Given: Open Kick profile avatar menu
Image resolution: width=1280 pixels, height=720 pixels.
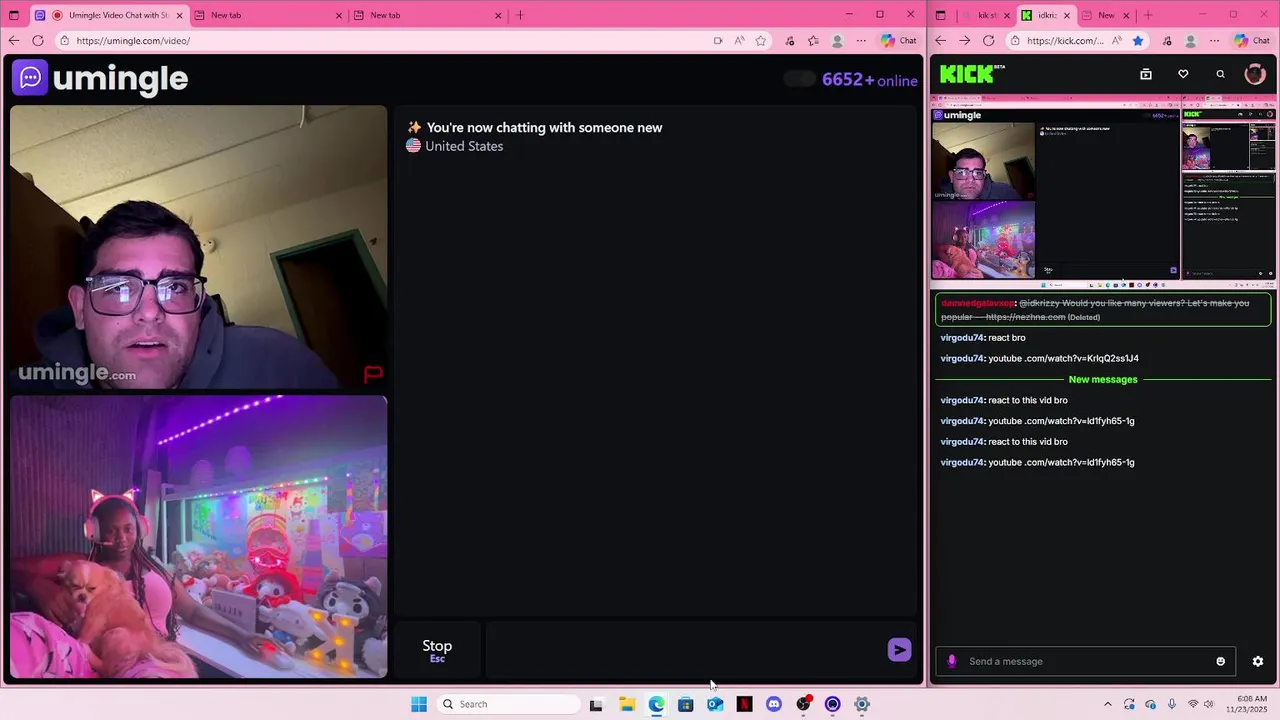Looking at the screenshot, I should tap(1255, 74).
